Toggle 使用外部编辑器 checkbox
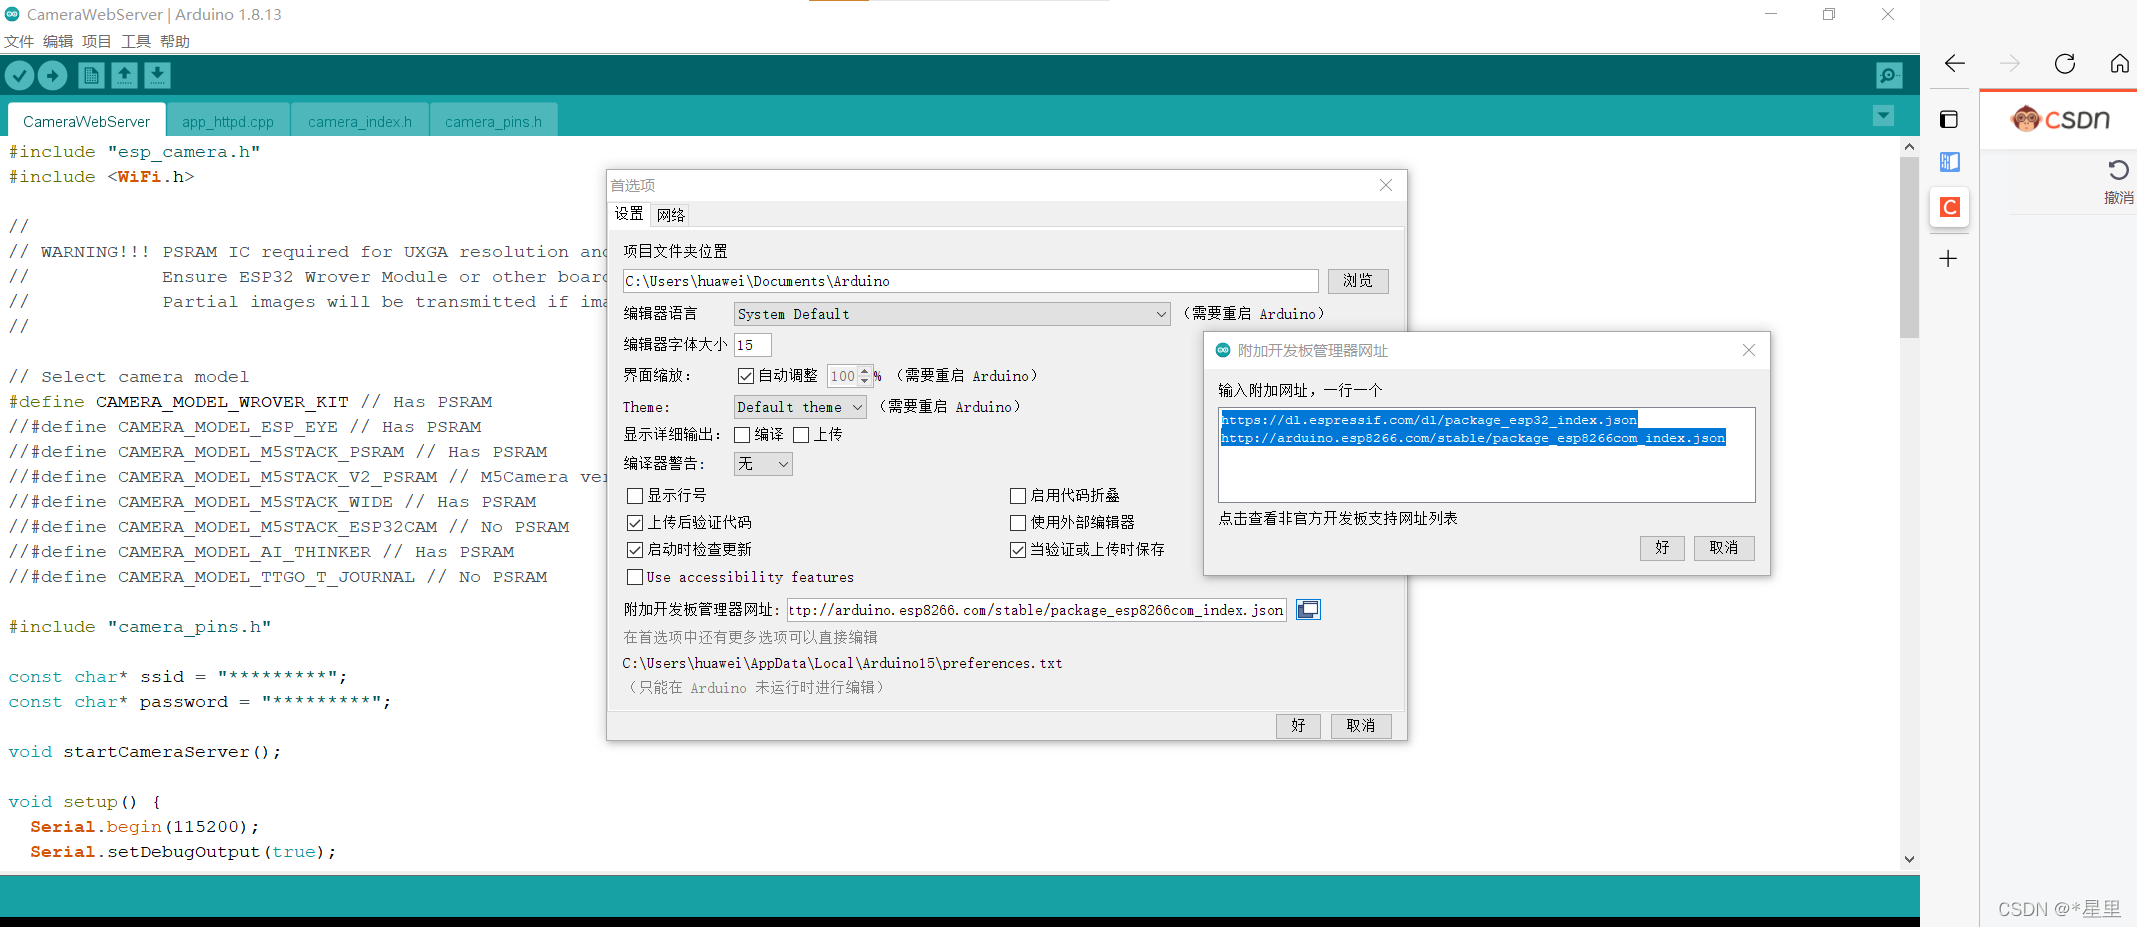2137x927 pixels. (x=1018, y=523)
